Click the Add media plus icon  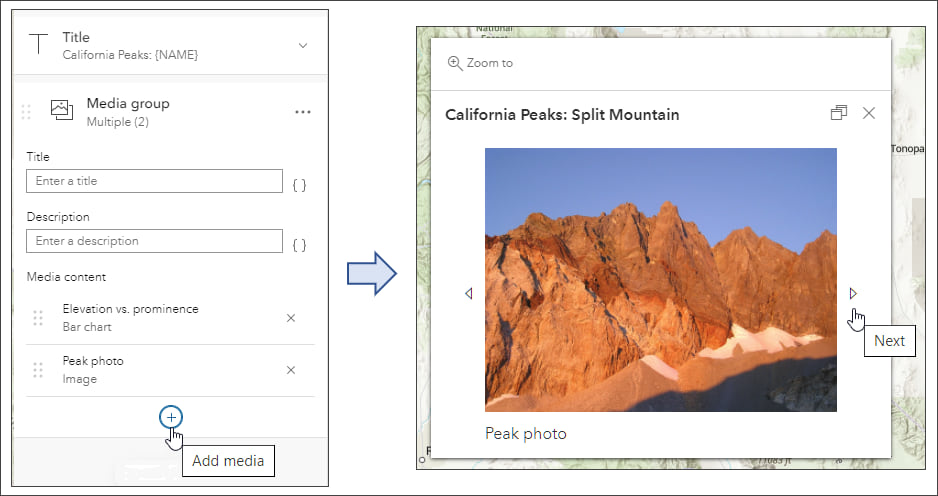[171, 417]
